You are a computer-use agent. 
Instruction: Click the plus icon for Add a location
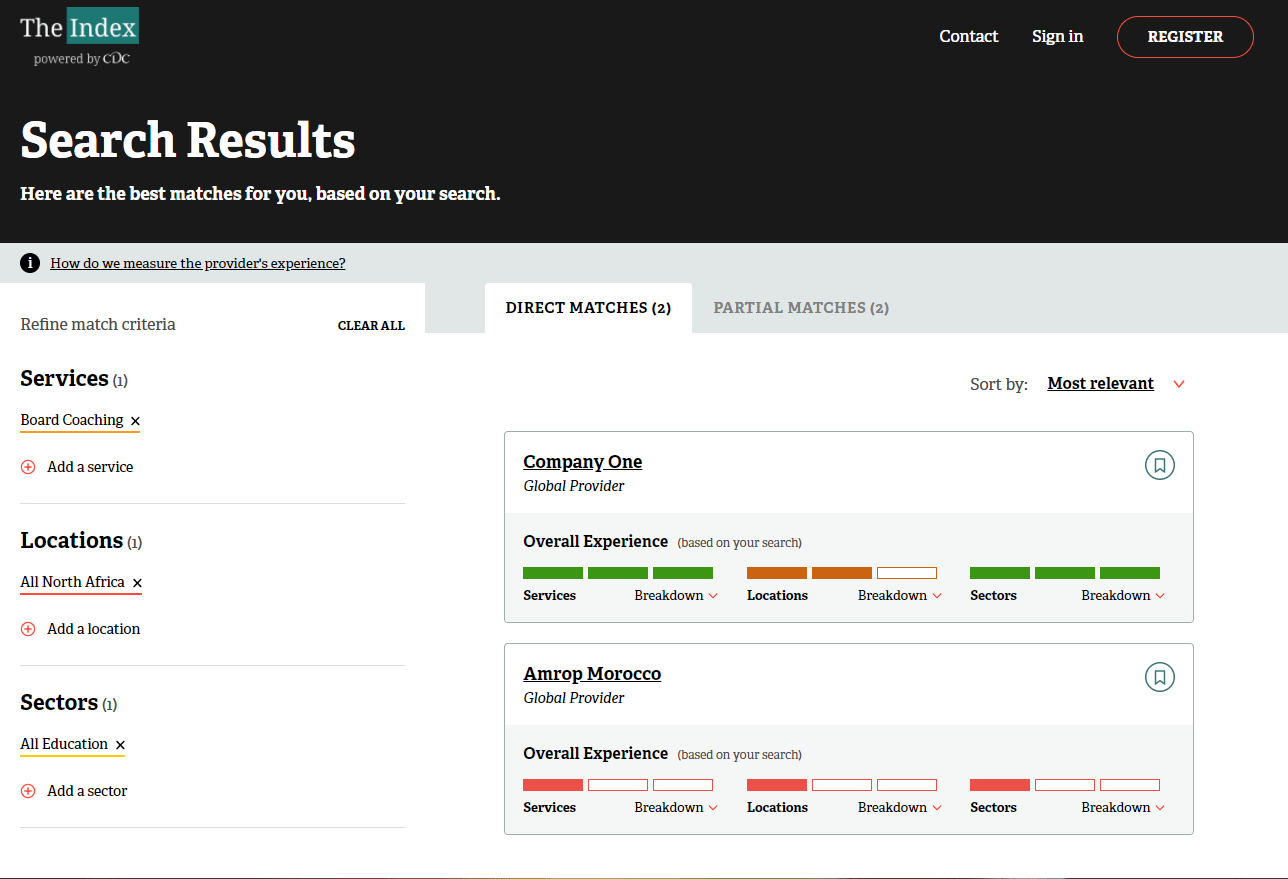coord(28,629)
